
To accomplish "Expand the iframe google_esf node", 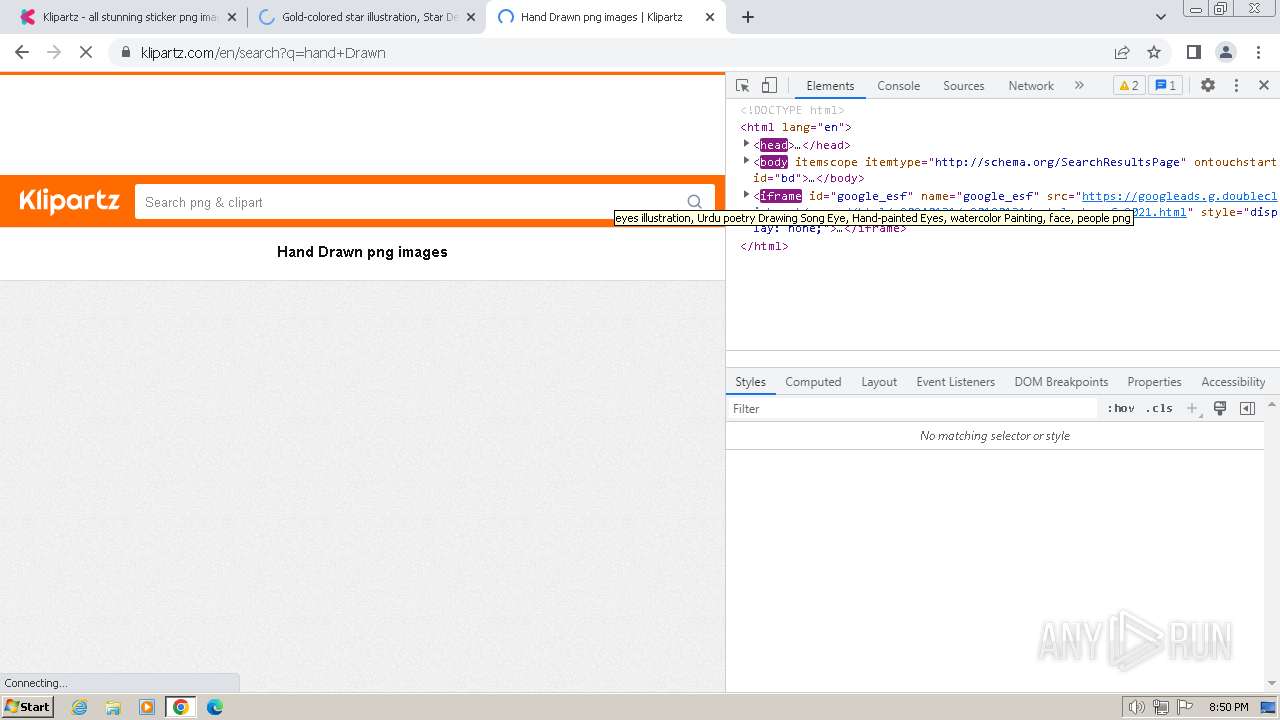I will click(x=746, y=195).
